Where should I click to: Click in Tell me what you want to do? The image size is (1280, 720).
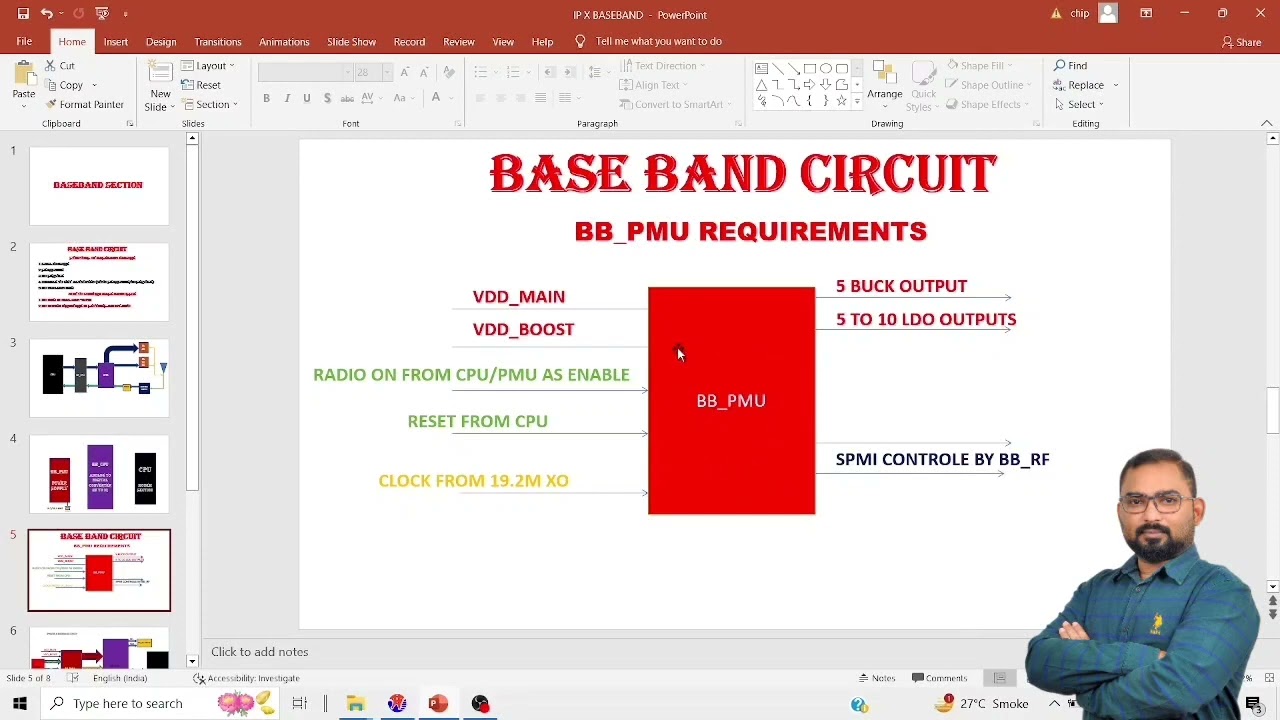pyautogui.click(x=658, y=41)
